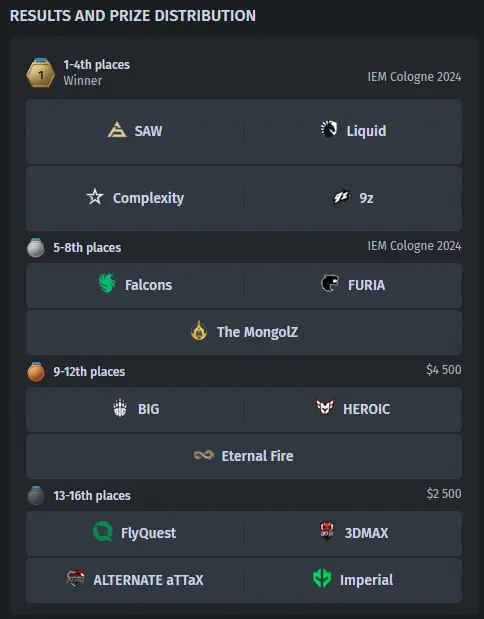Click the SAW team logo icon
The height and width of the screenshot is (619, 484).
[117, 130]
